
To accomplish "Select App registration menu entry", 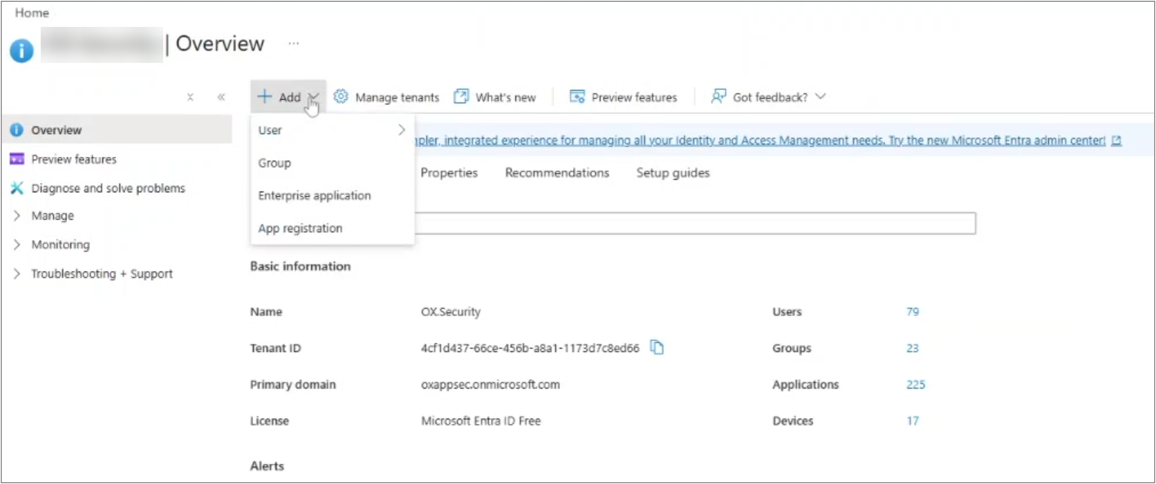I will coord(300,228).
